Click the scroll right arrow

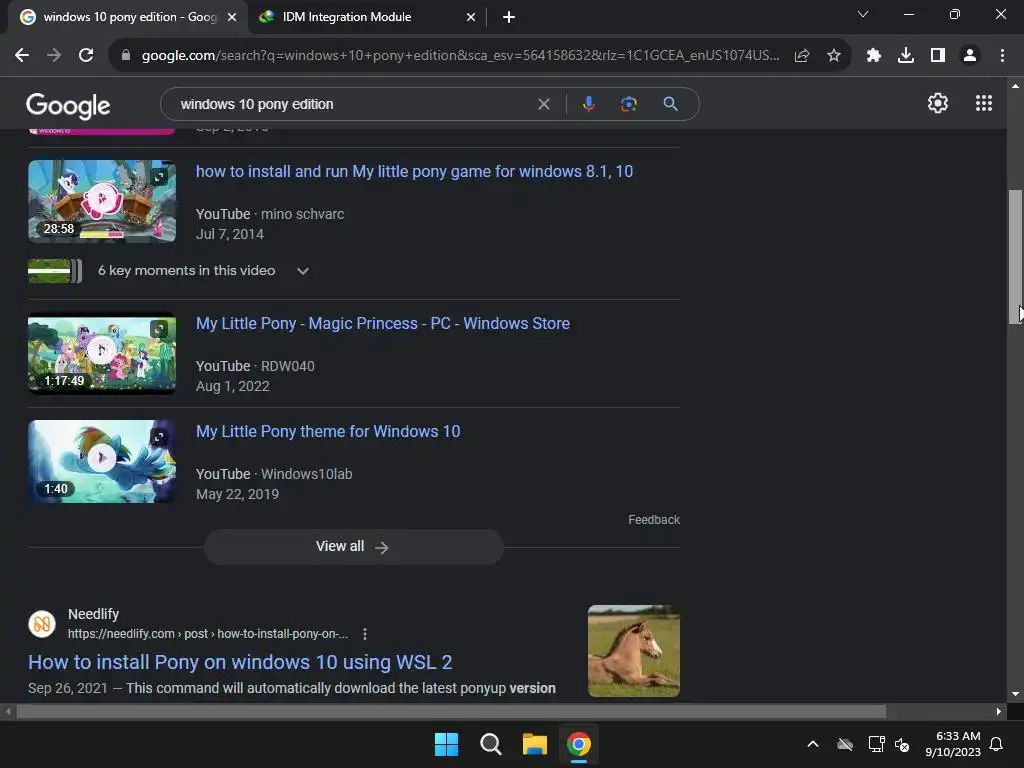pos(999,711)
